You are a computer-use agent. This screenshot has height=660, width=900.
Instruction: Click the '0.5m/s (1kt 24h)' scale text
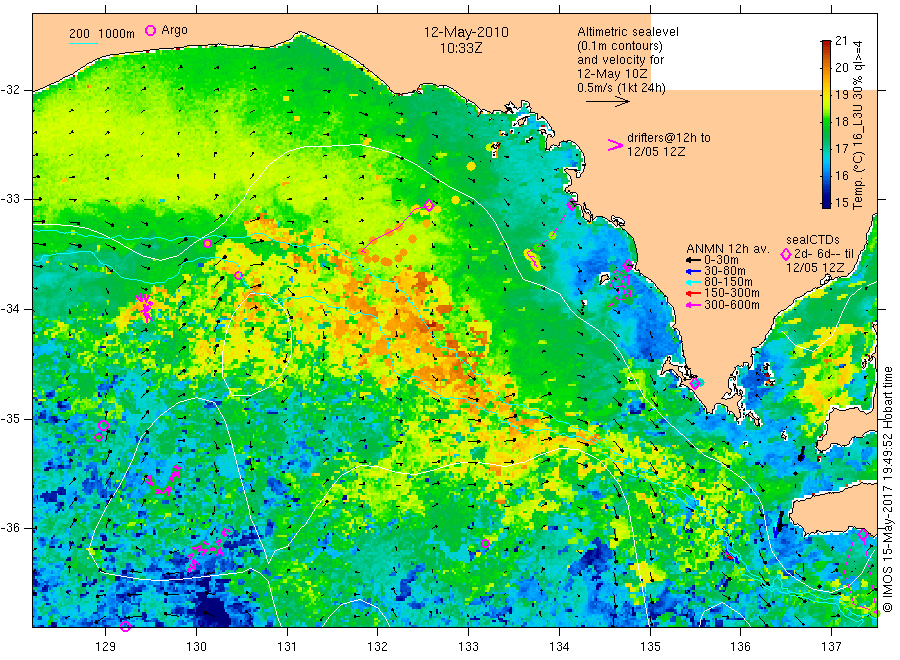[622, 88]
